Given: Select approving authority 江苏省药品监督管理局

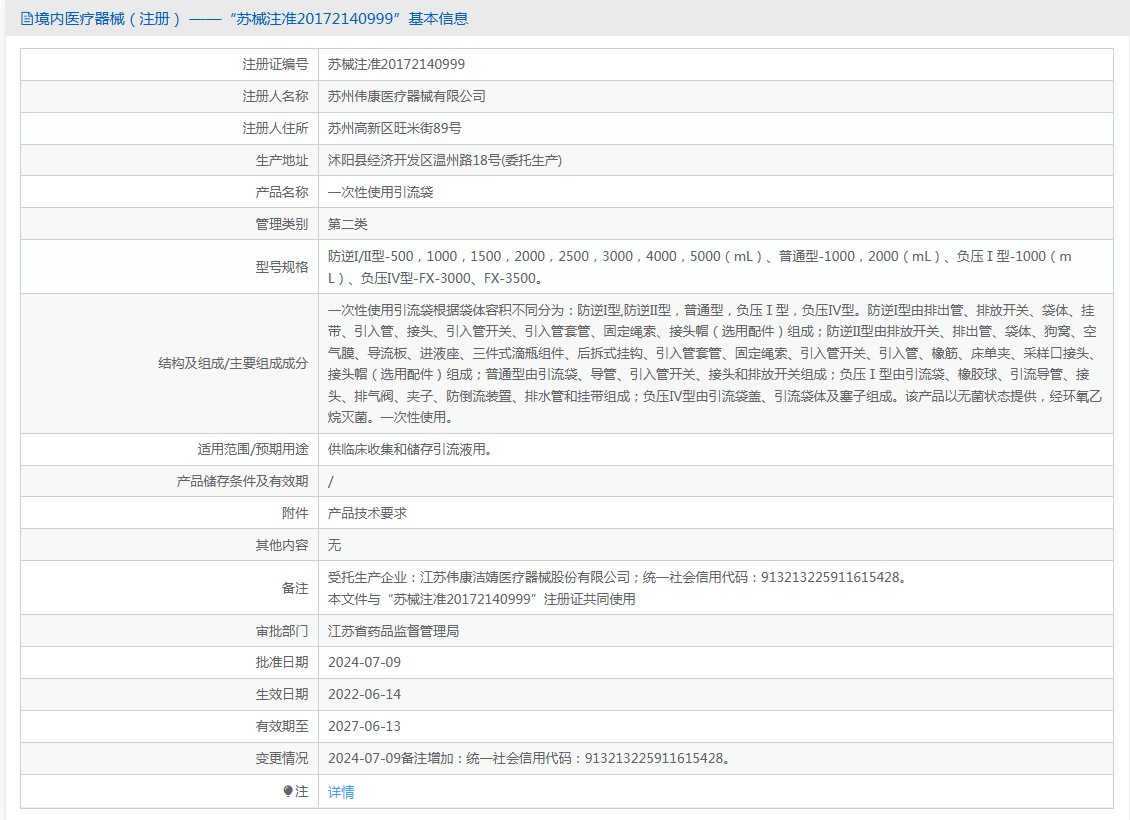Looking at the screenshot, I should click(393, 630).
